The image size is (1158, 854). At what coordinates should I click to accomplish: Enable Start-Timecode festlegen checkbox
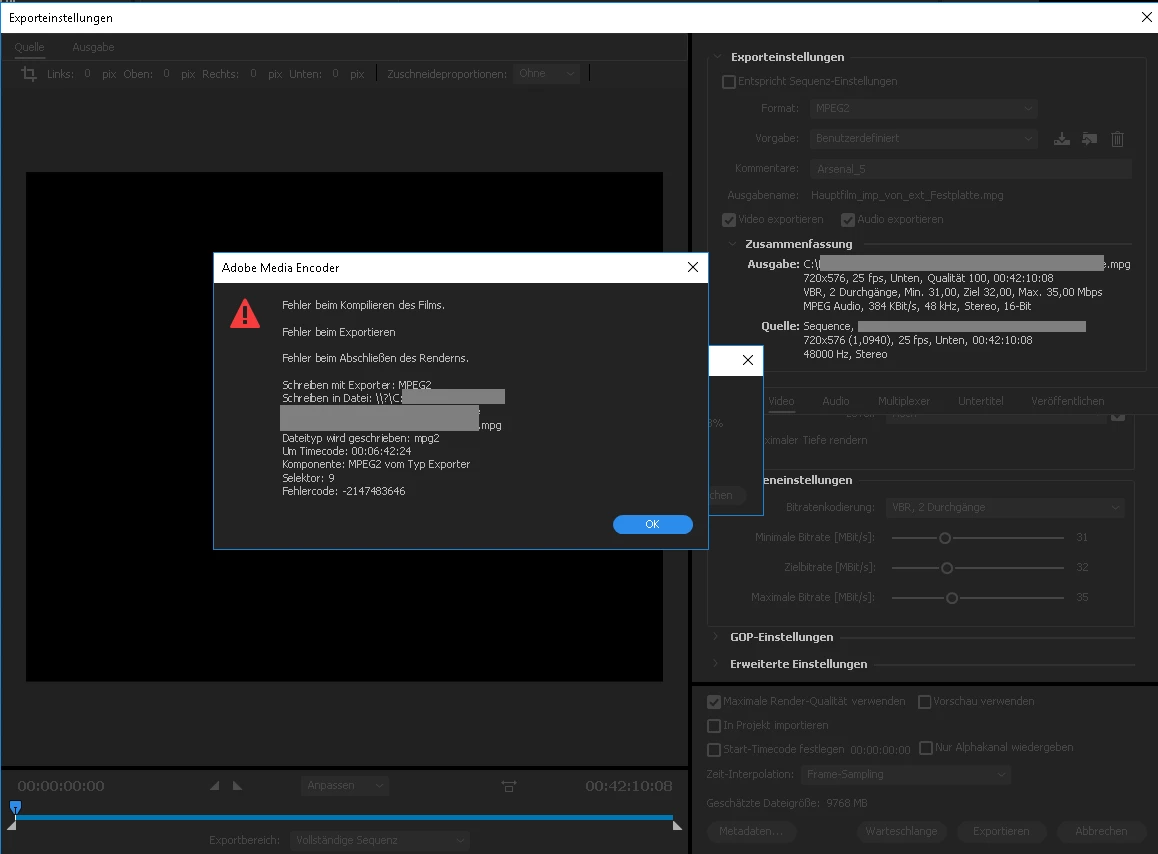coord(713,749)
